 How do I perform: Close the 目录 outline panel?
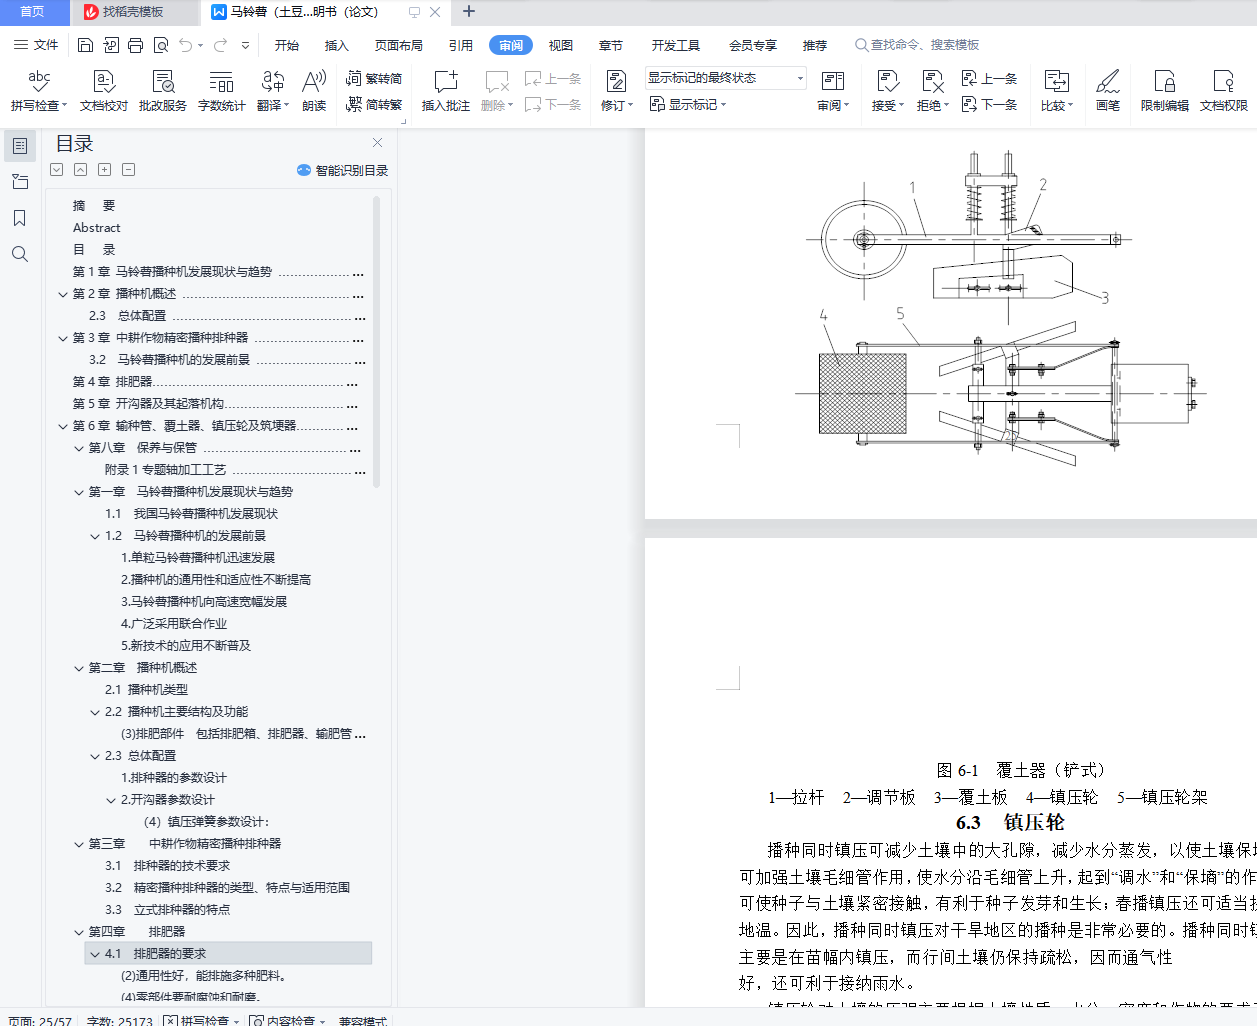(377, 143)
